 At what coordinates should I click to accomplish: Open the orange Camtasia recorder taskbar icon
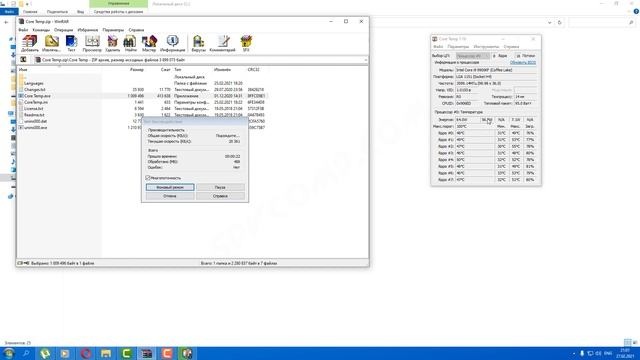[x=167, y=353]
